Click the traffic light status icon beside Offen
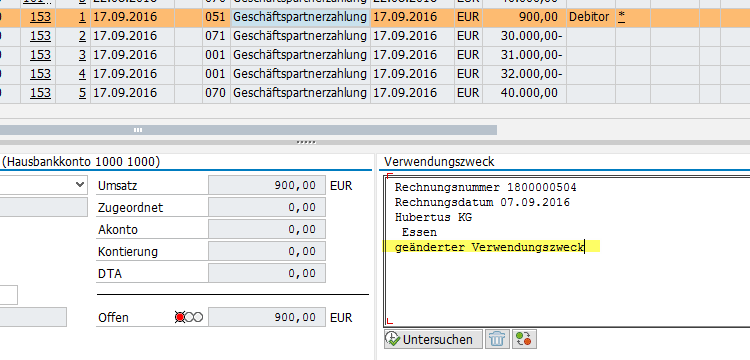Image resolution: width=750 pixels, height=360 pixels. [x=189, y=317]
